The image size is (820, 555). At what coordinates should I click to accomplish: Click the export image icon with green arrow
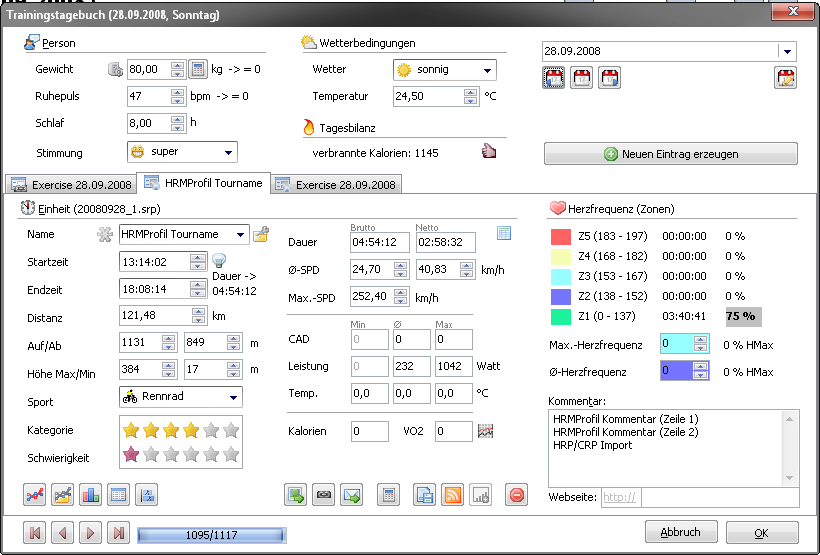click(x=295, y=495)
